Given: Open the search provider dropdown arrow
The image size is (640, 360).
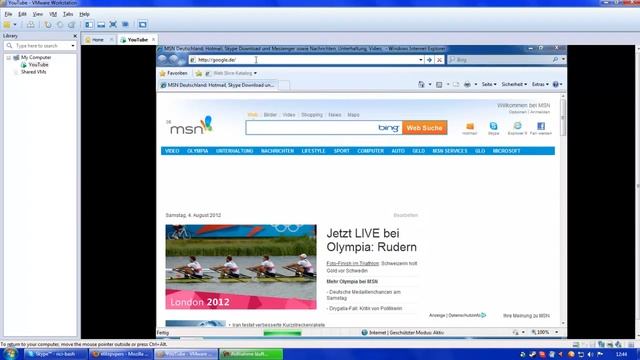Looking at the screenshot, I should click(563, 60).
